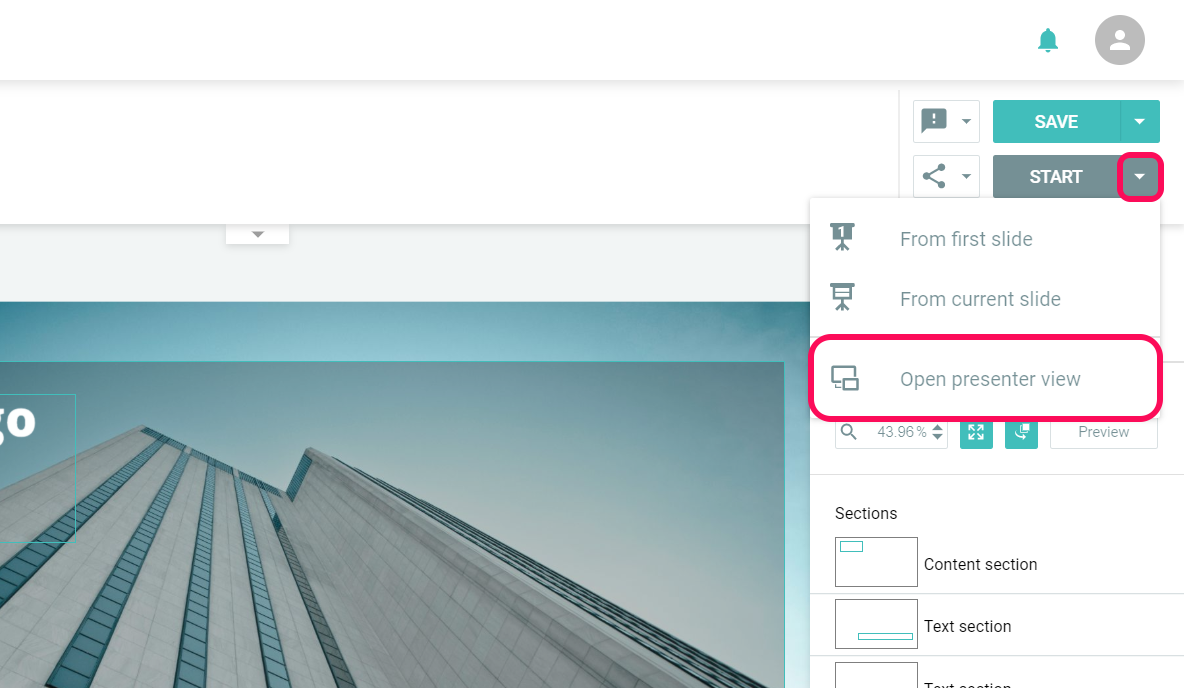Select the first Text section thumbnail

[x=876, y=624]
